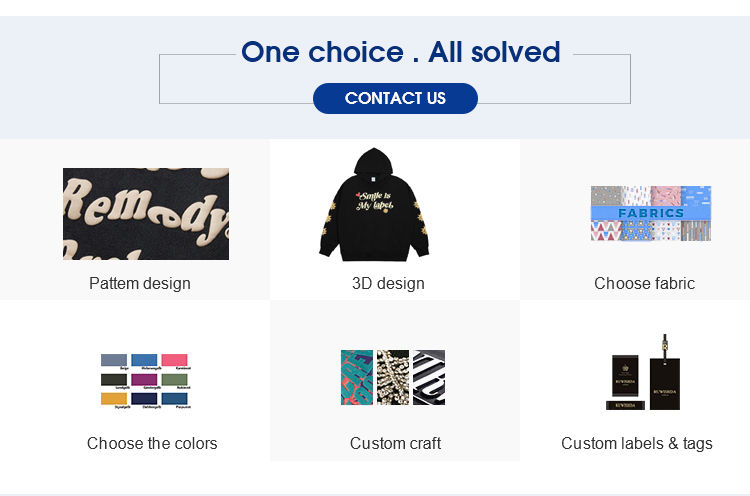The width and height of the screenshot is (750, 496).
Task: Open the Custom labels & tags label
Action: click(x=637, y=443)
